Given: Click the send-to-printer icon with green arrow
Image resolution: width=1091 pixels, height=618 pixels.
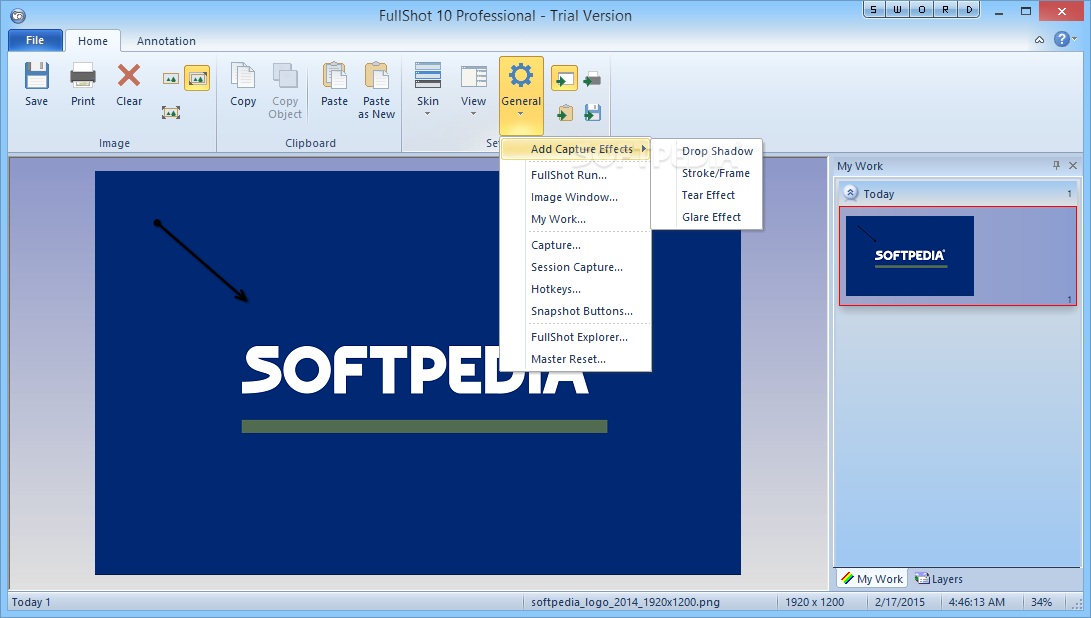Looking at the screenshot, I should pos(592,79).
